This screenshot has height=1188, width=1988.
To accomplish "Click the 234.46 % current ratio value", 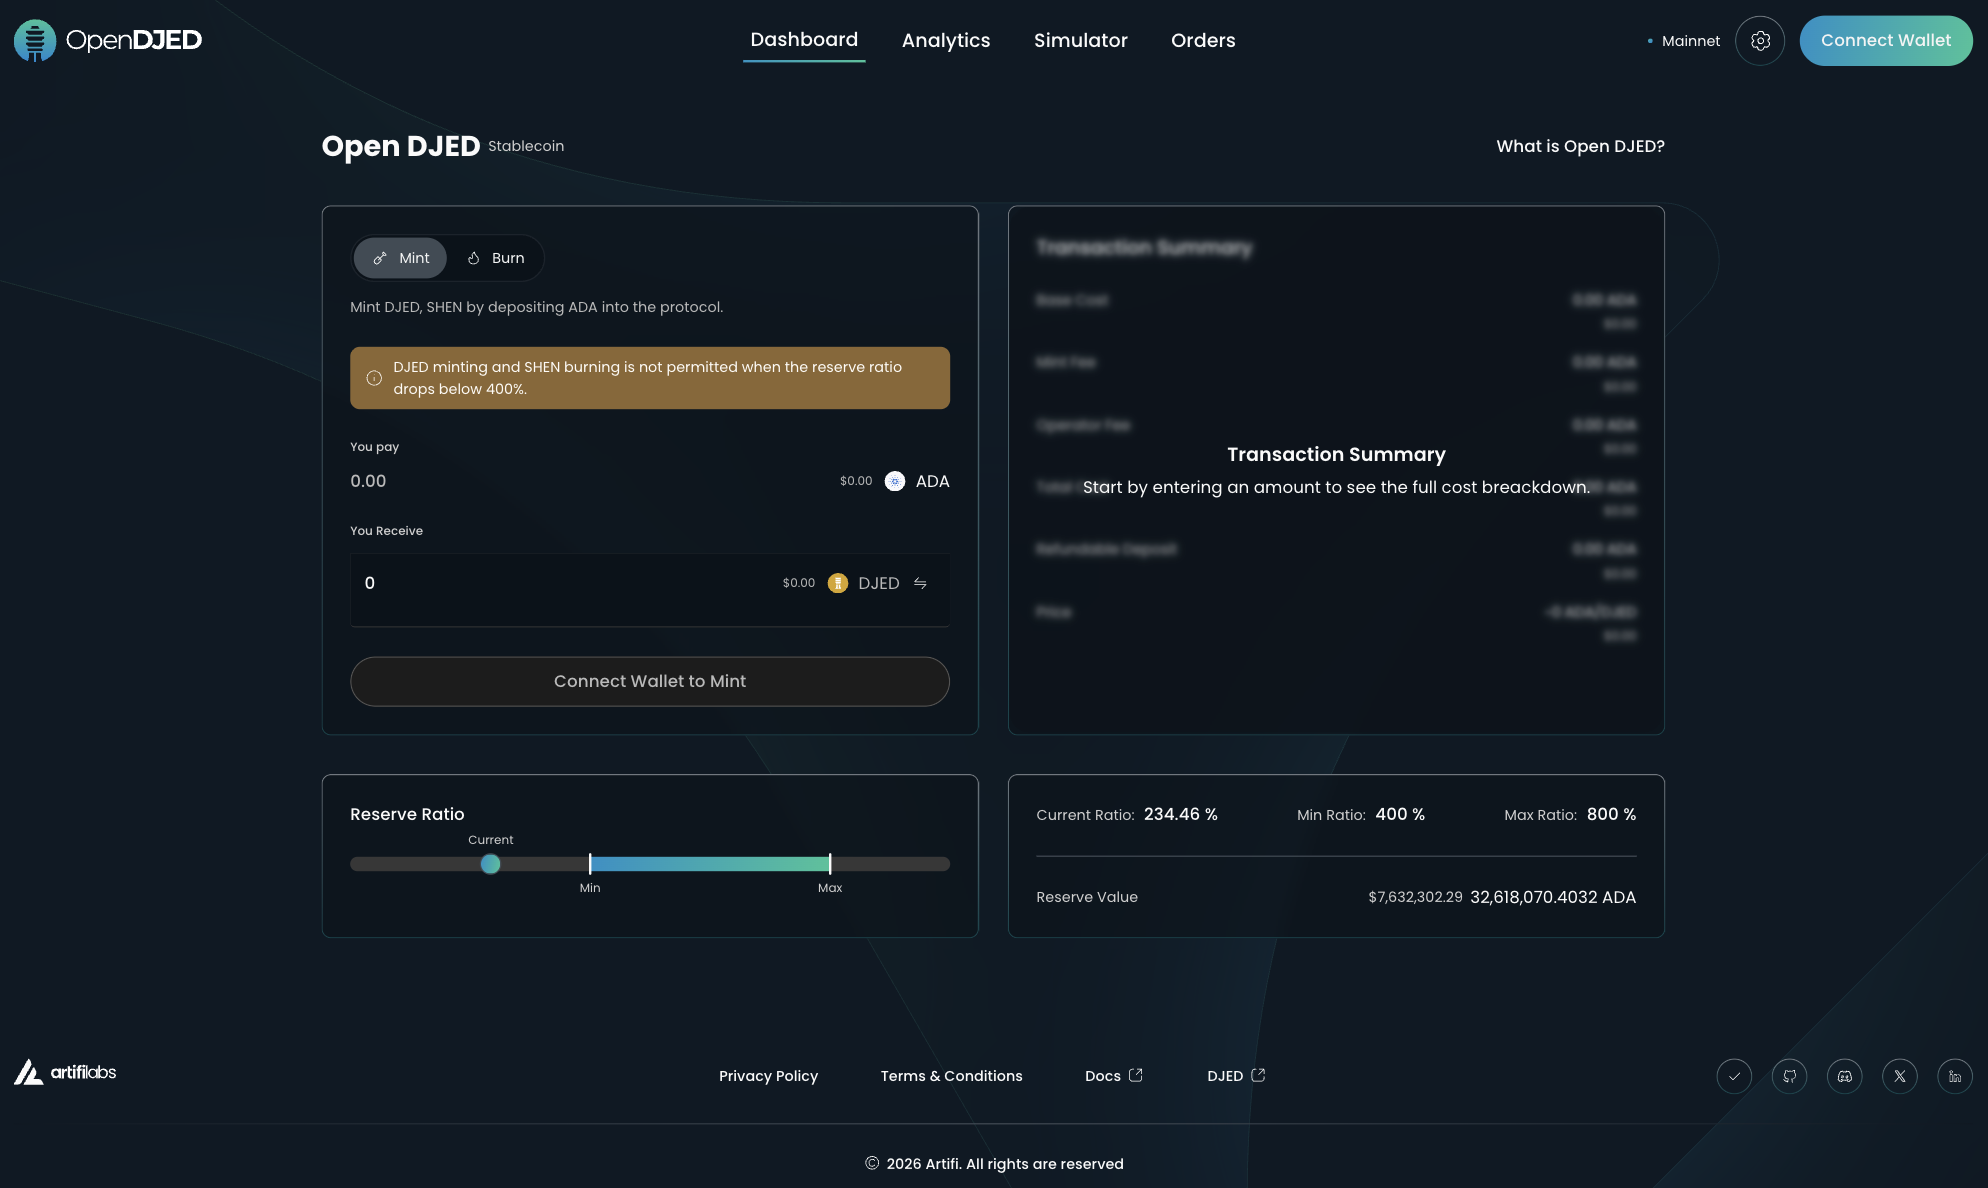I will [x=1181, y=814].
